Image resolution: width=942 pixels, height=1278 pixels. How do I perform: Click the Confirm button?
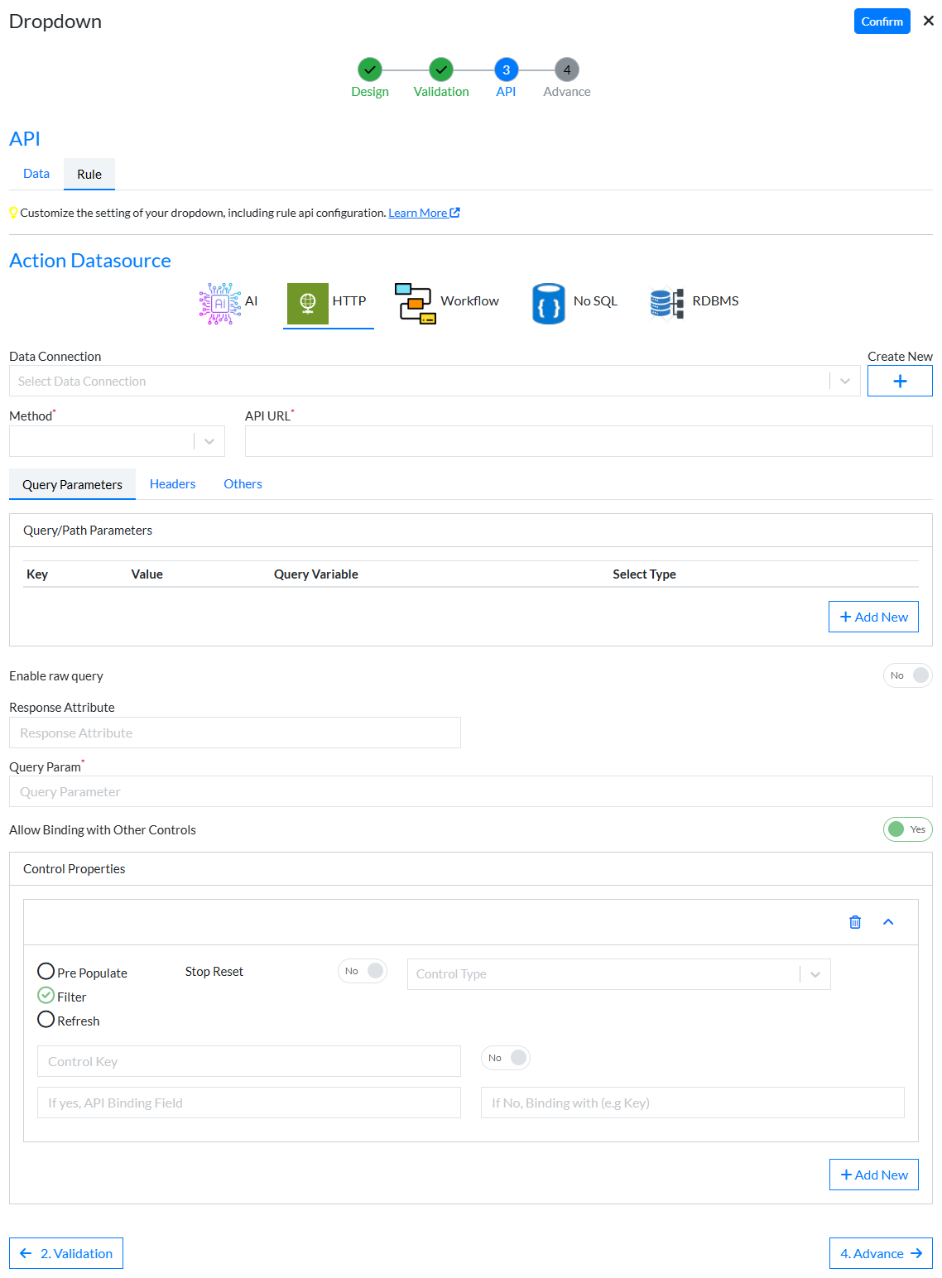[x=881, y=22]
